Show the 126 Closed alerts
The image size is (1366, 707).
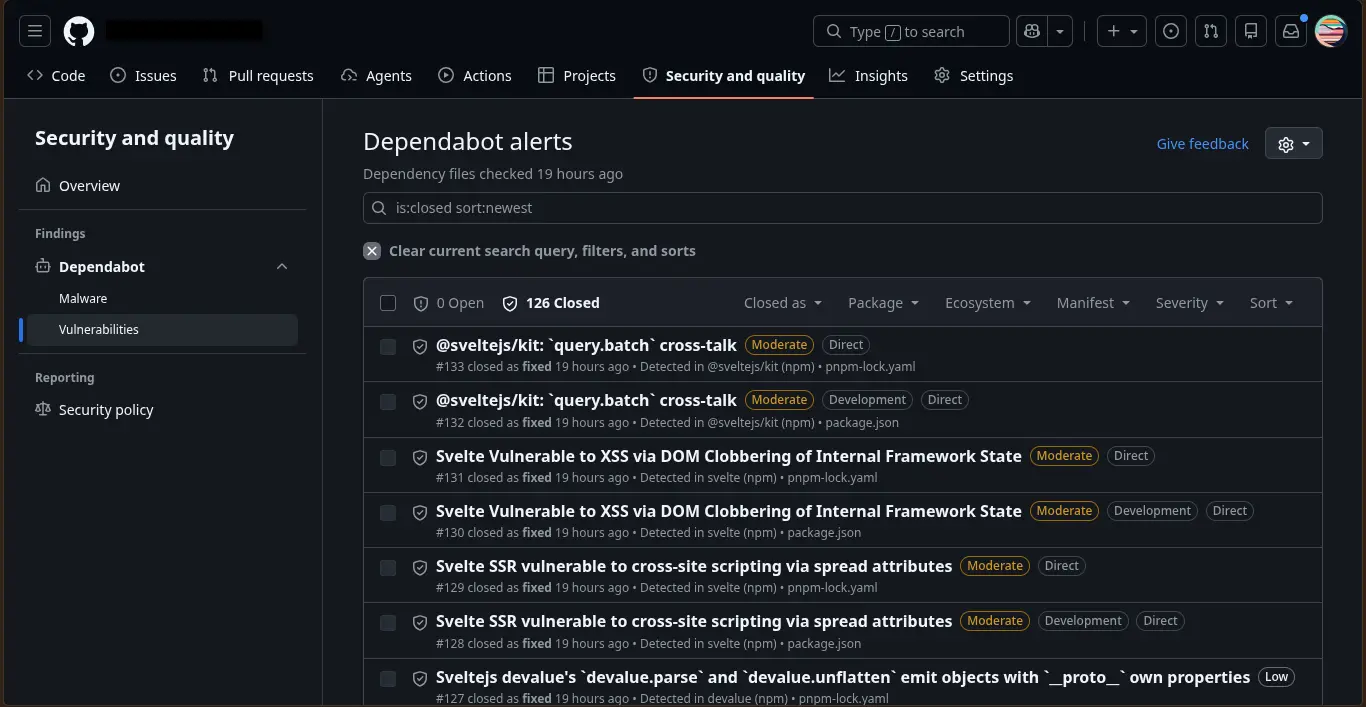551,303
